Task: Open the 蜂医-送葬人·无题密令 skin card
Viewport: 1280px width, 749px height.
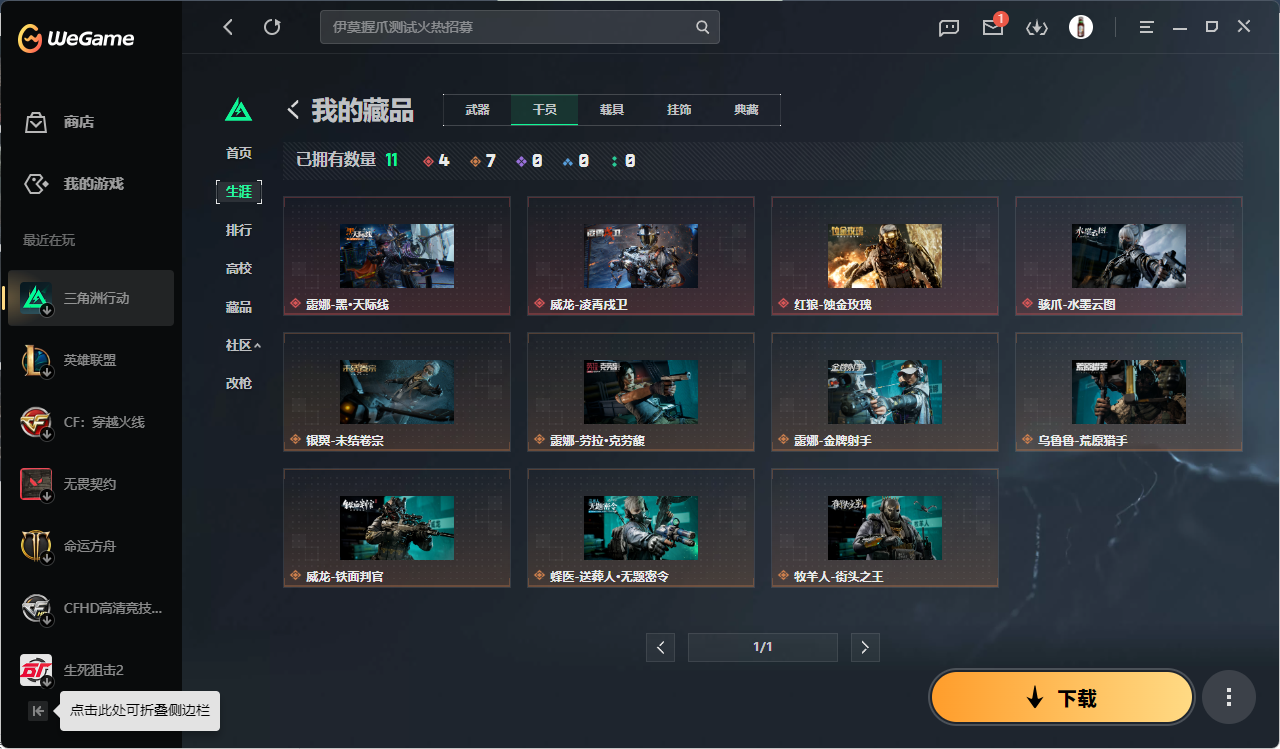Action: click(x=641, y=528)
